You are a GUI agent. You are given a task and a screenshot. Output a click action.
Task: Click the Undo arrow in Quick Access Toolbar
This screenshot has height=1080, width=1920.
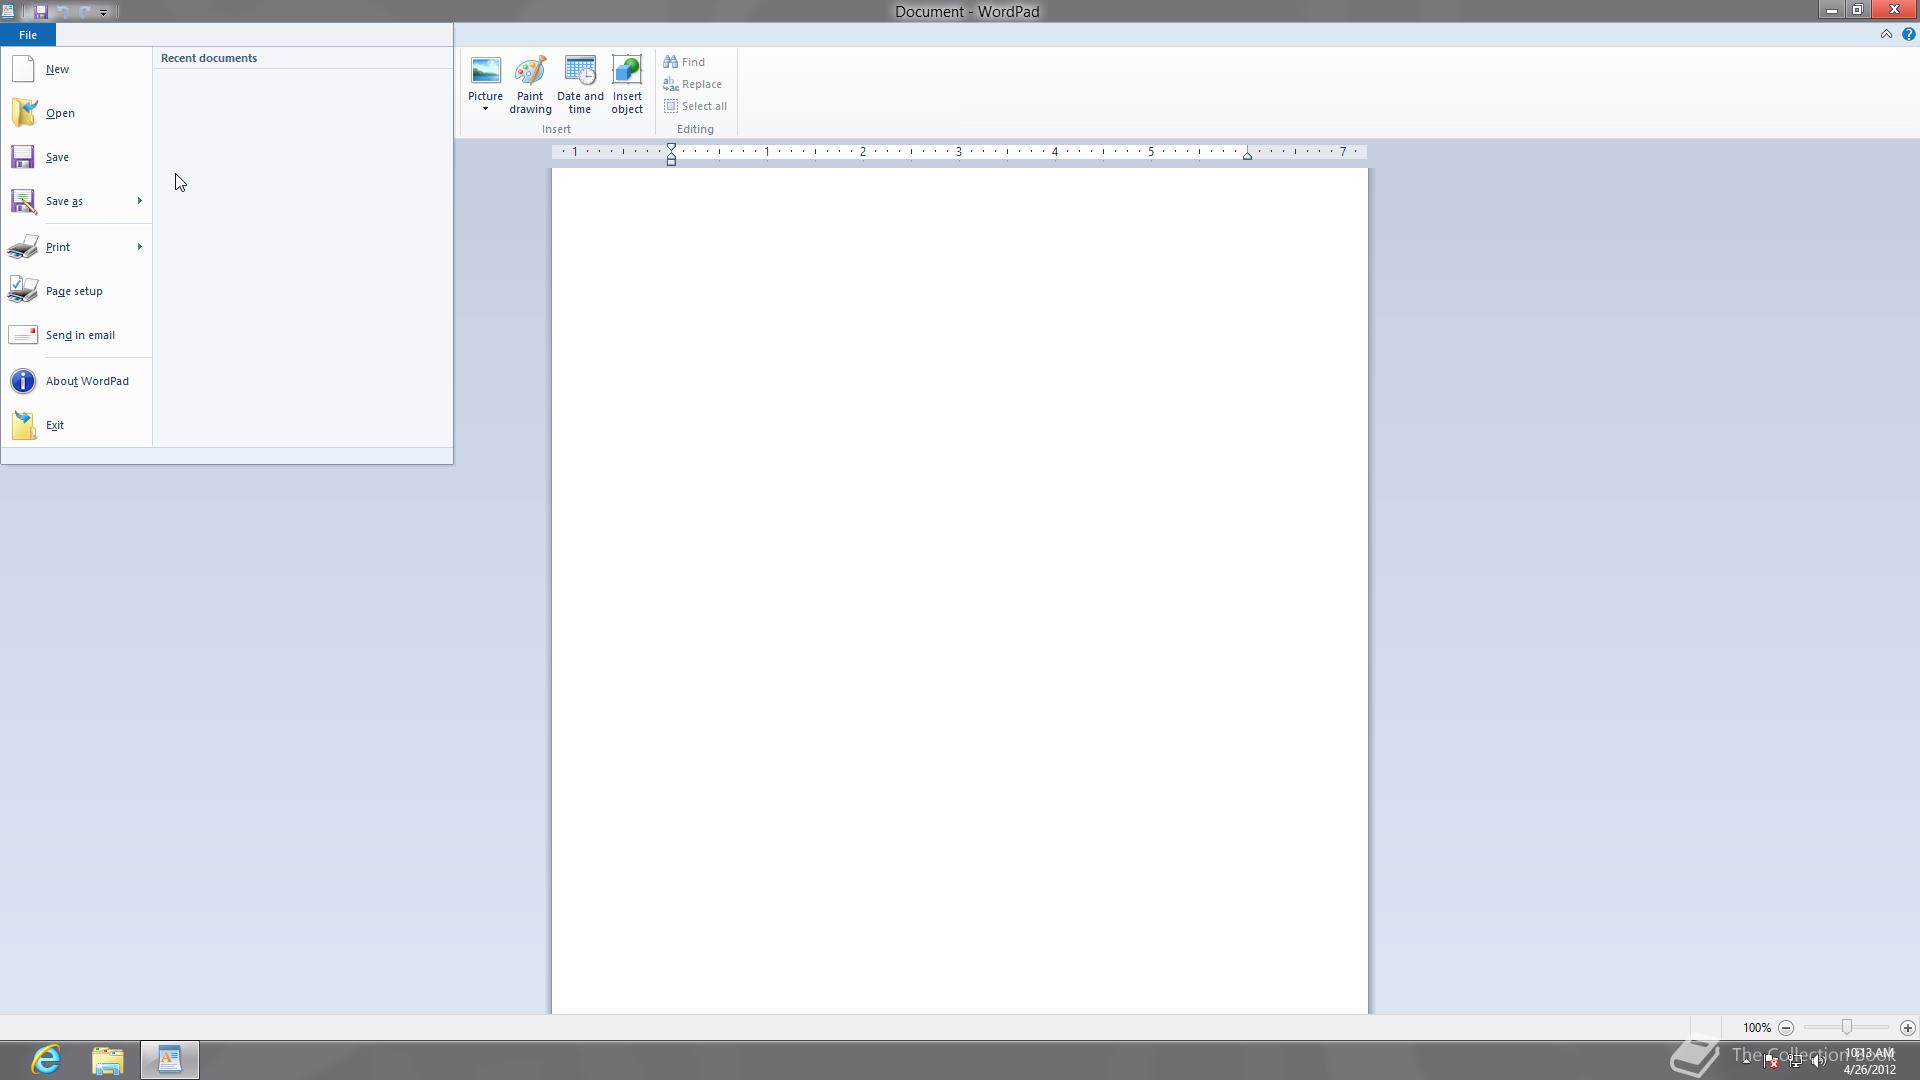[x=63, y=12]
